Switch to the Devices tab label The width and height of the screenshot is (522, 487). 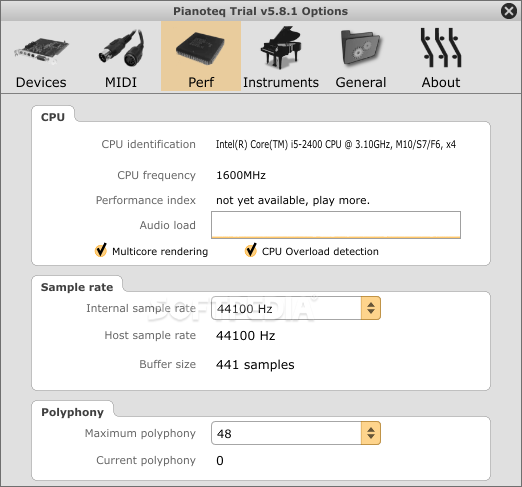tap(41, 82)
